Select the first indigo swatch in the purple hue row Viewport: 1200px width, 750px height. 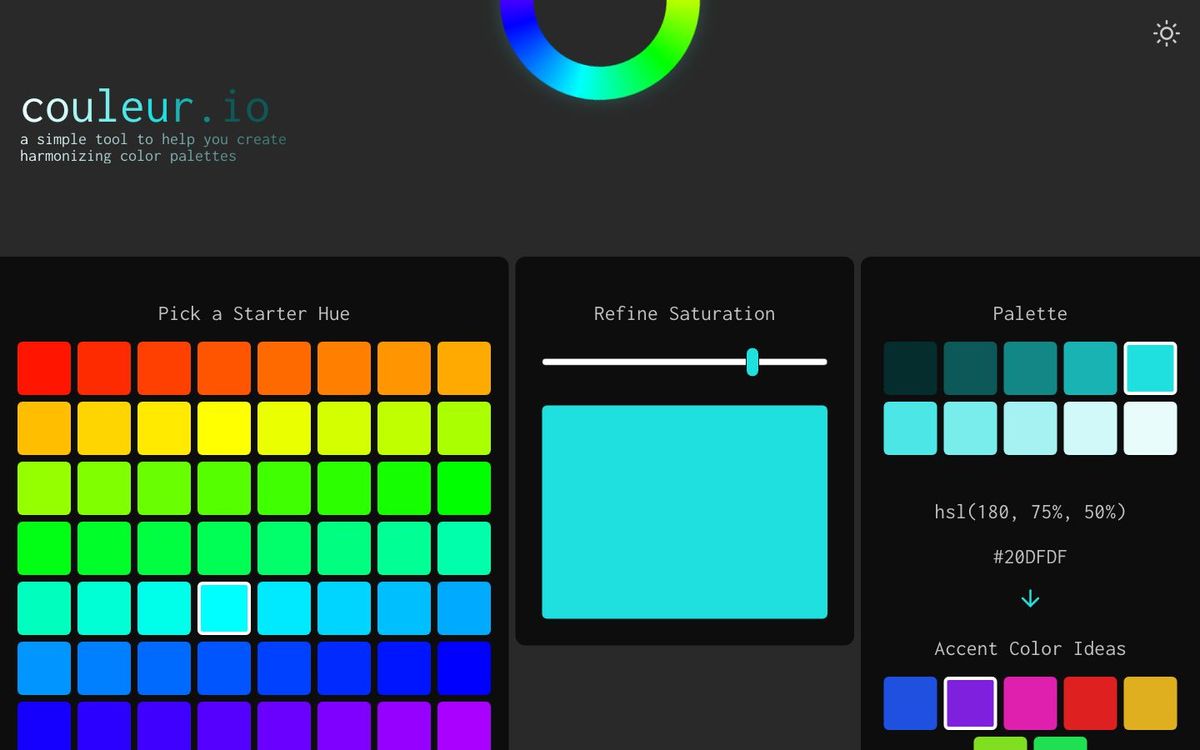click(x=44, y=726)
